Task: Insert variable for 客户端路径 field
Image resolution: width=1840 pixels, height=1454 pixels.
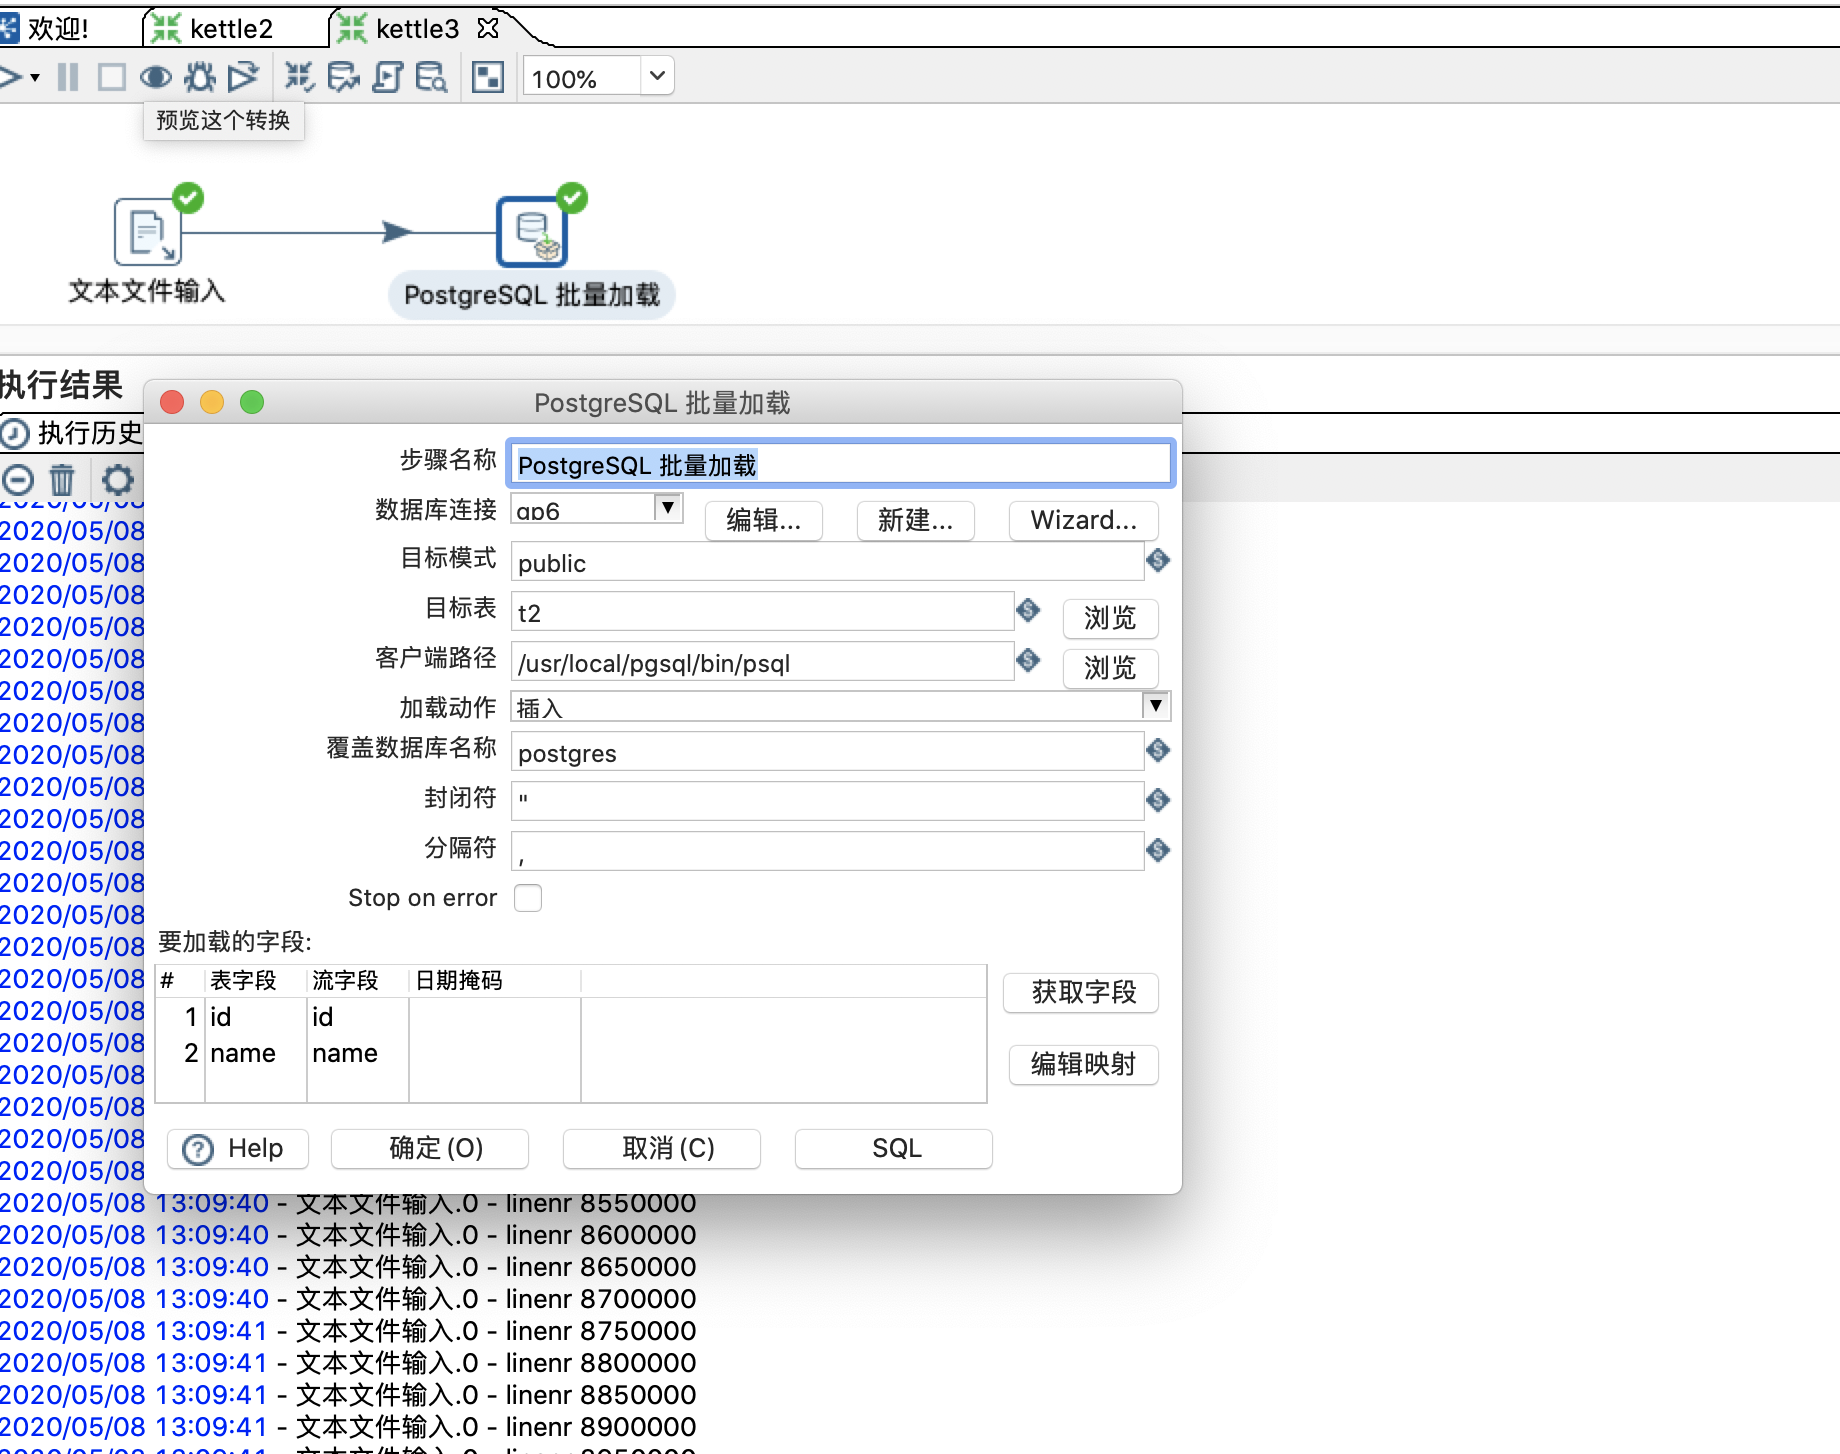Action: pos(1028,660)
